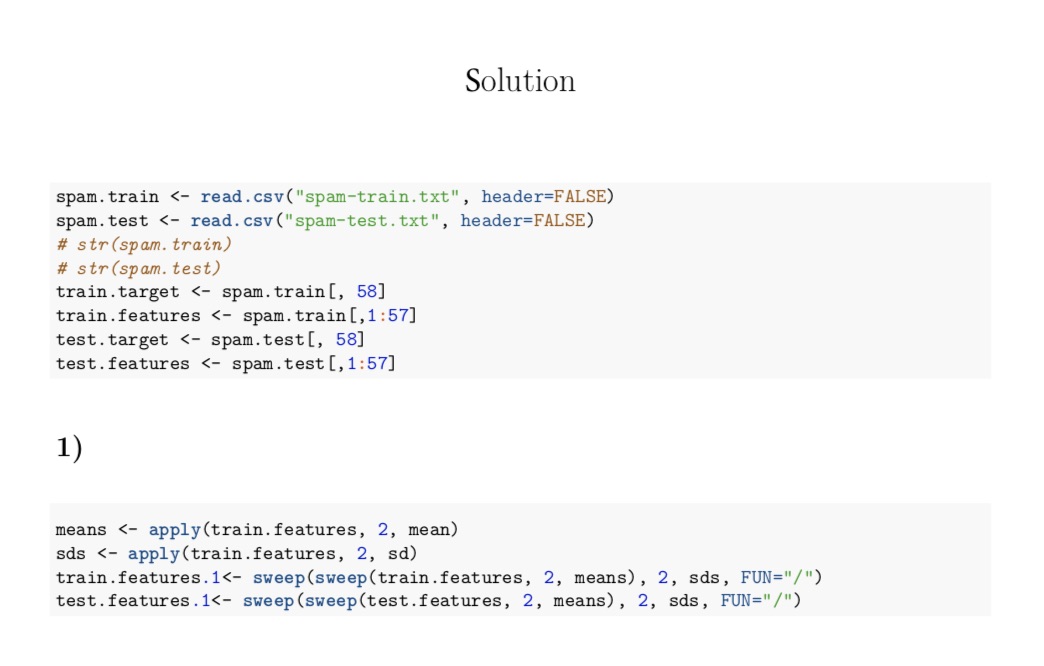Click the "spam-test.txt" filename string
Image resolution: width=1044 pixels, height=666 pixels.
point(361,220)
